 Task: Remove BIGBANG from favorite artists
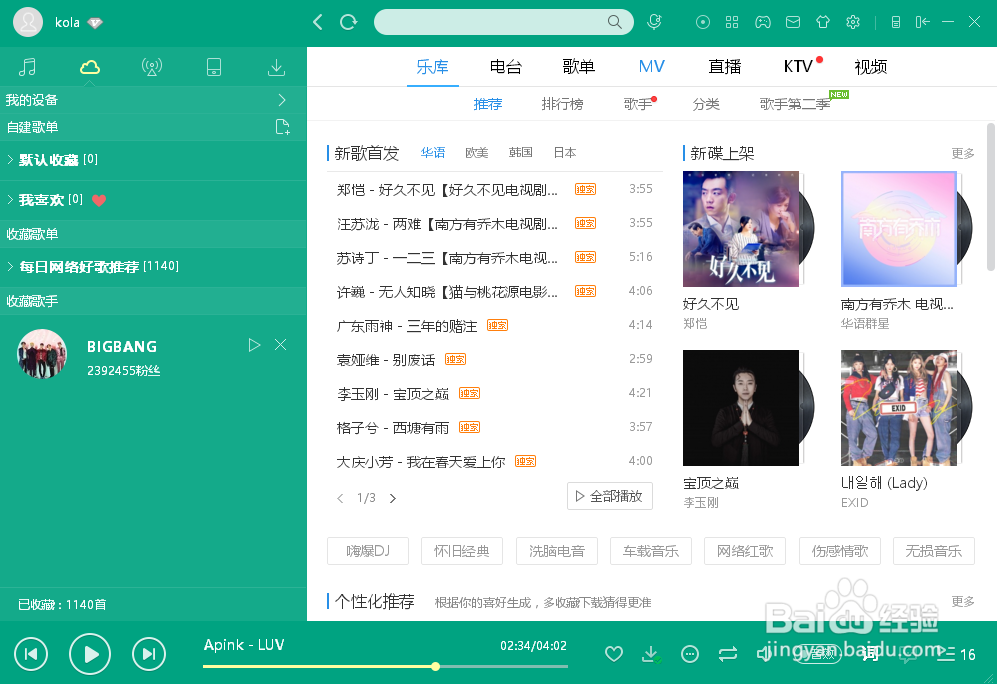(280, 345)
